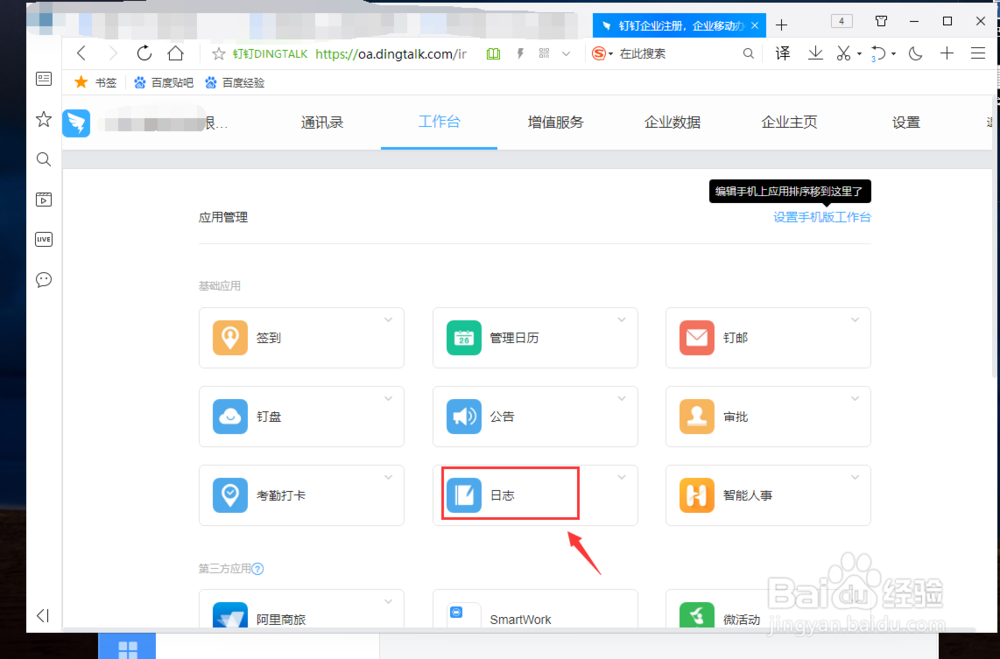Open the 阿里商旅 app icon
Image resolution: width=1000 pixels, height=659 pixels.
click(230, 616)
